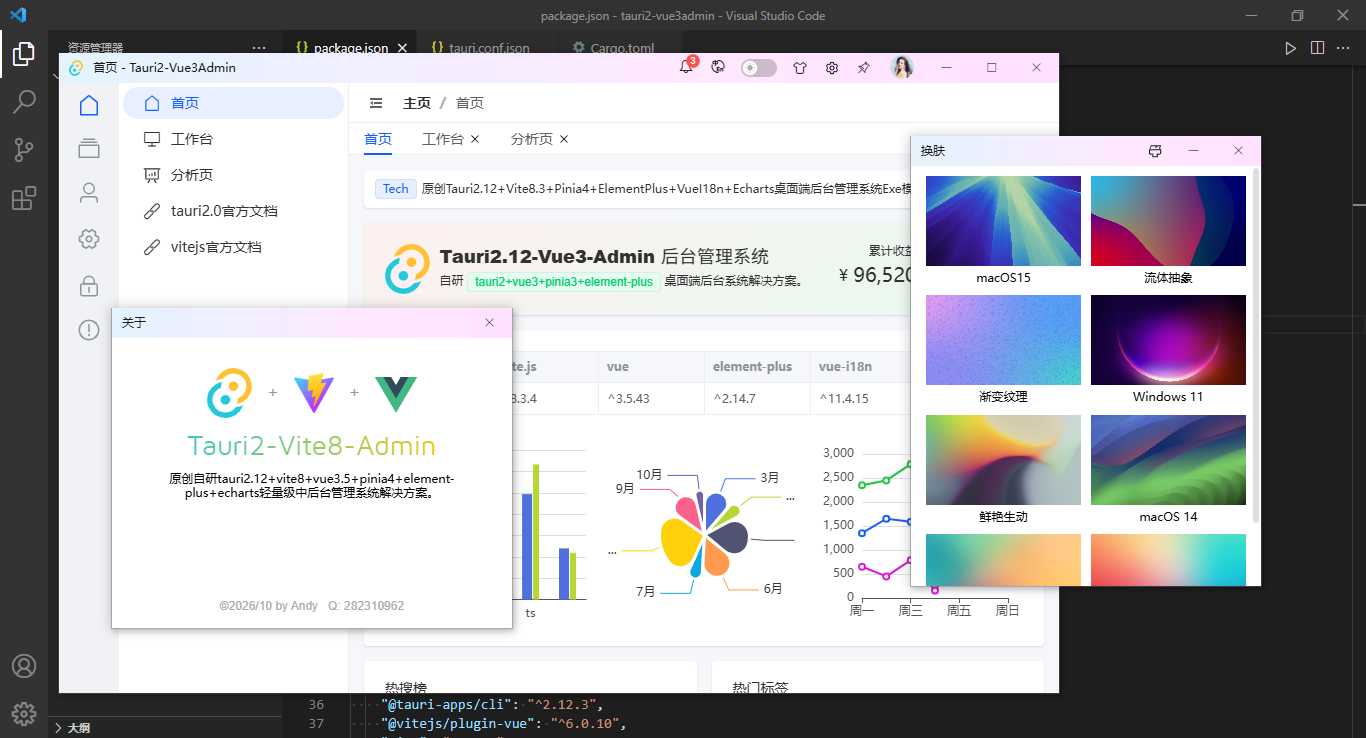The height and width of the screenshot is (738, 1366).
Task: Open VS Code Source Control view
Action: click(x=24, y=150)
